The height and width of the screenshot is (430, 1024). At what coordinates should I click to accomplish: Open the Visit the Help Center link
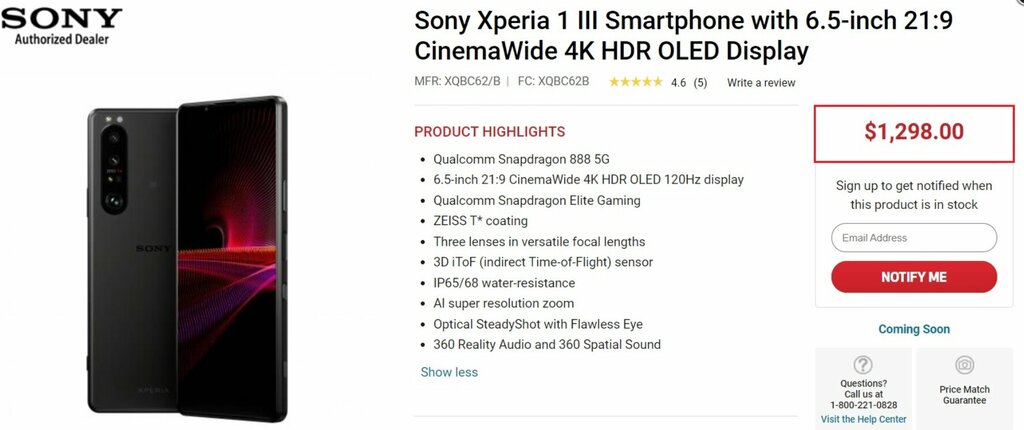pos(864,419)
